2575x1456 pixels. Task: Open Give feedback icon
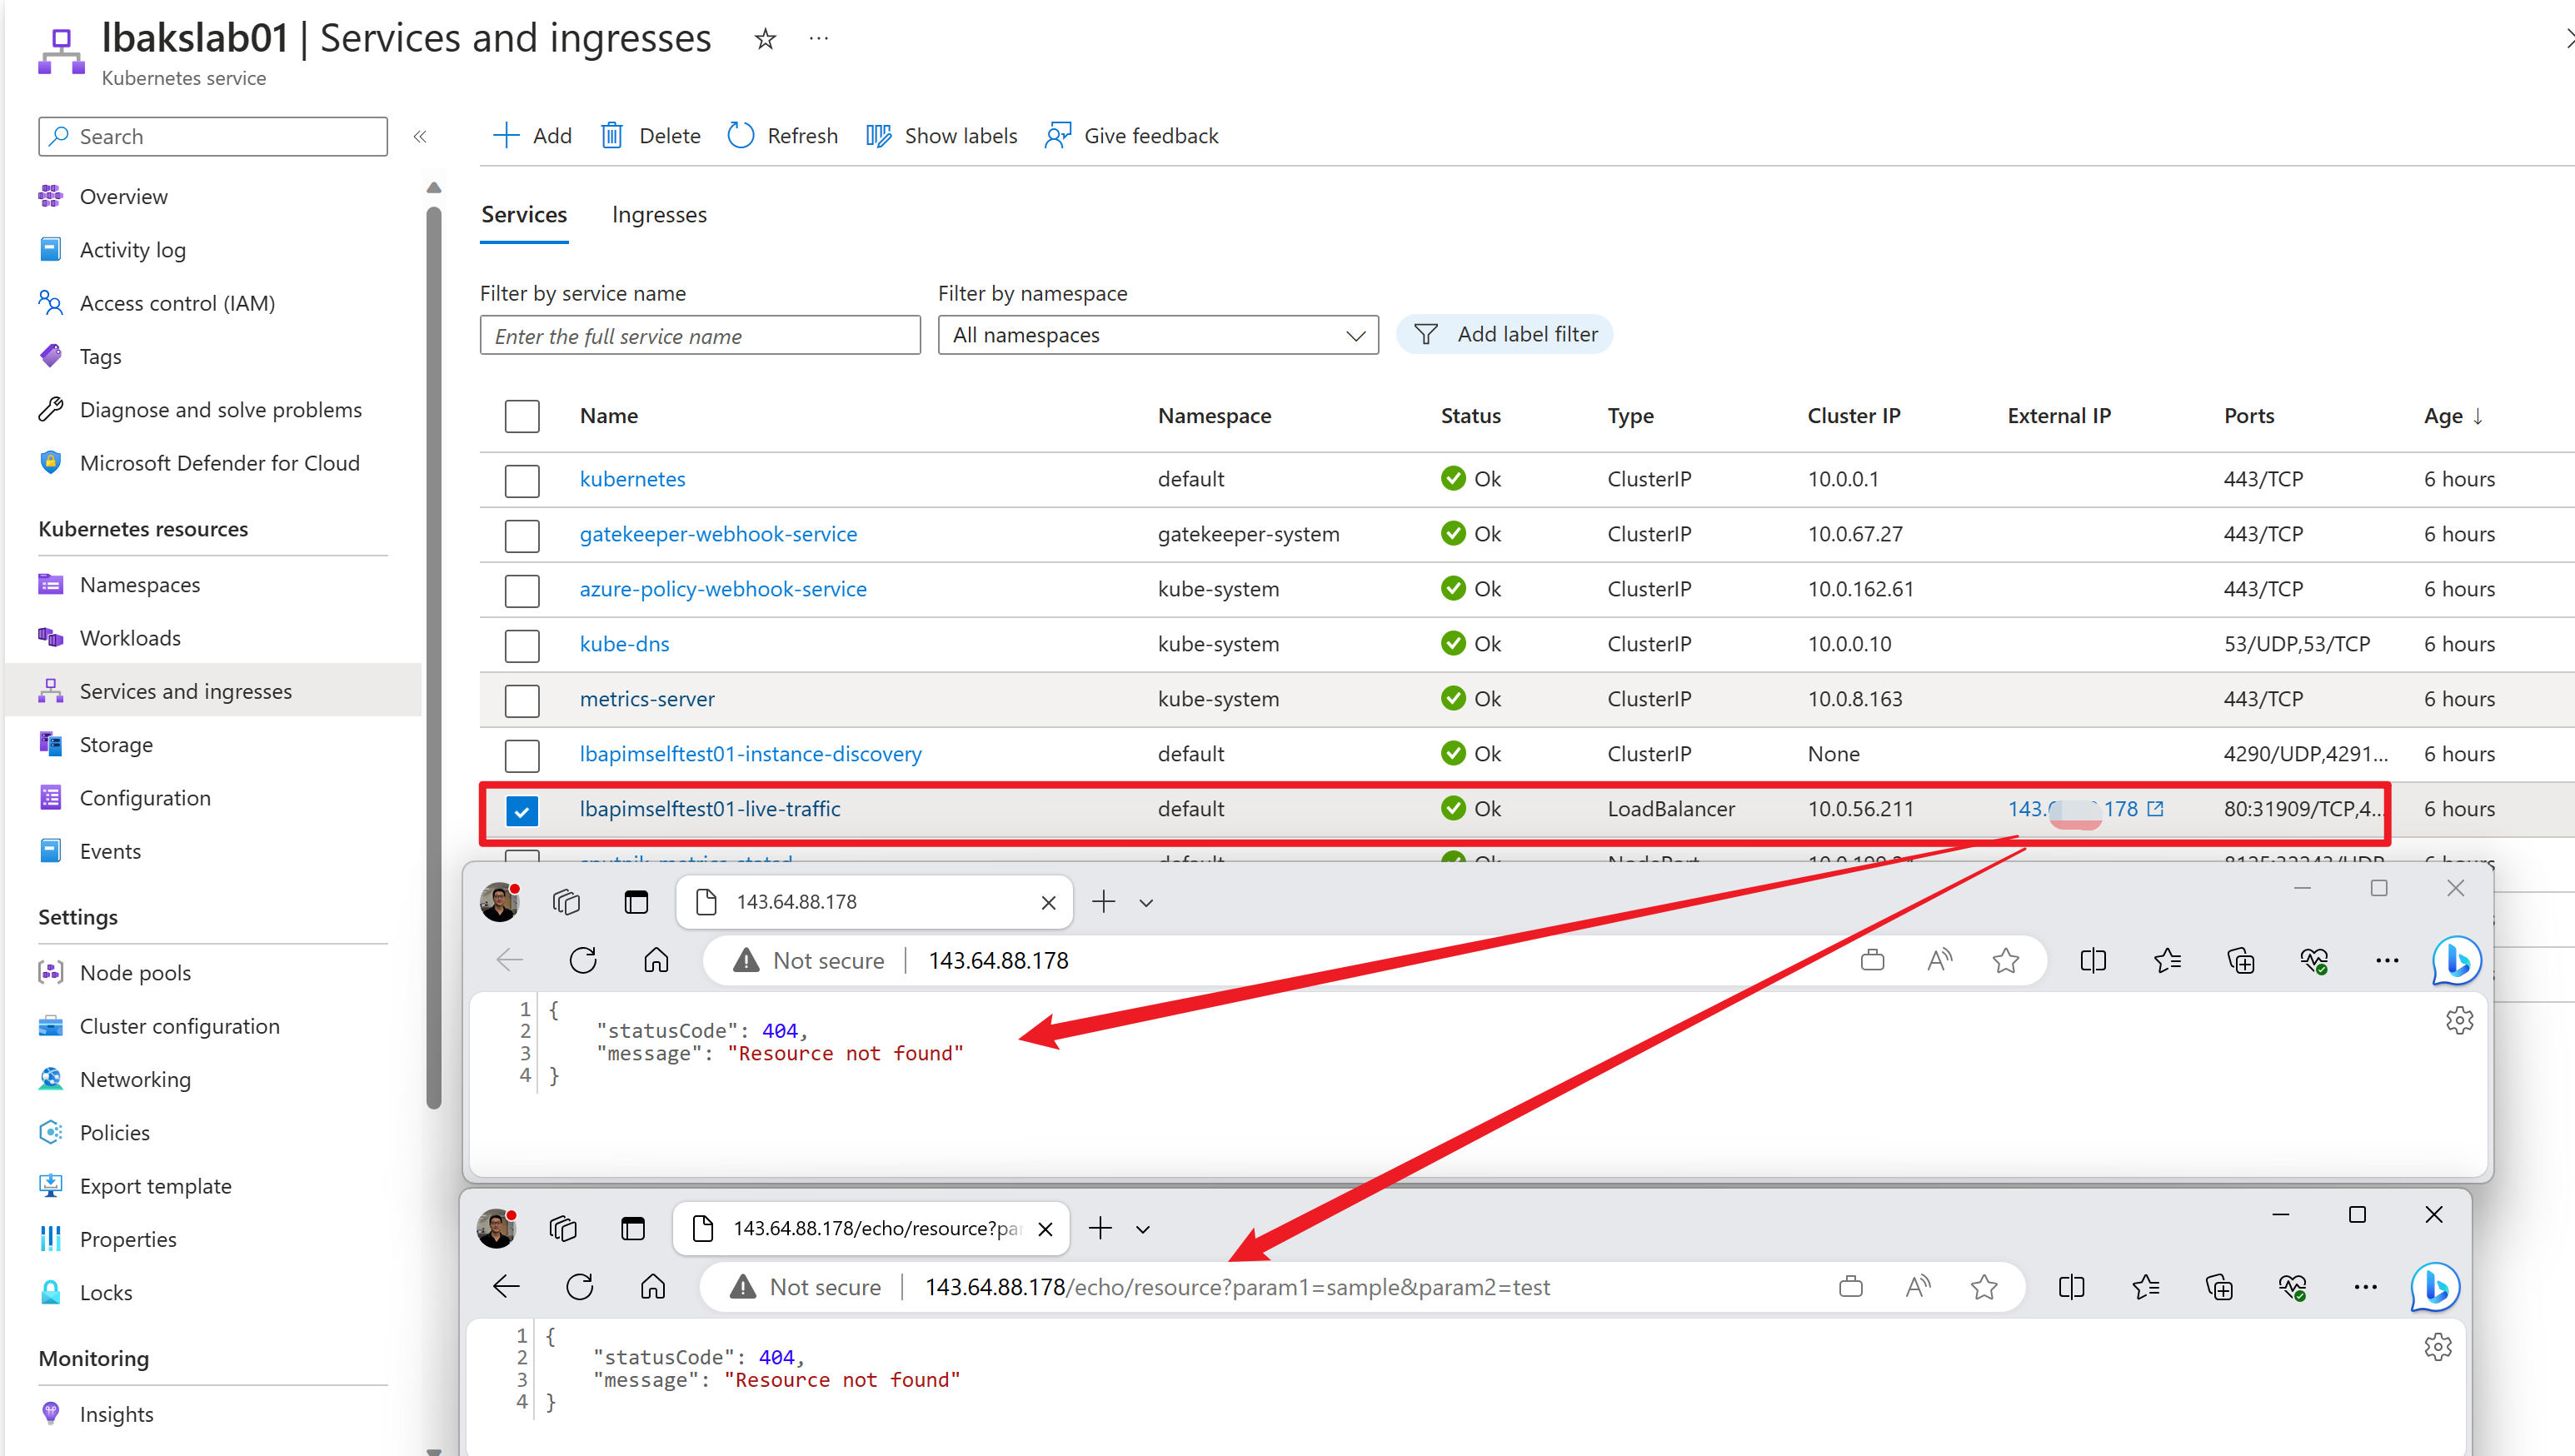[1058, 136]
